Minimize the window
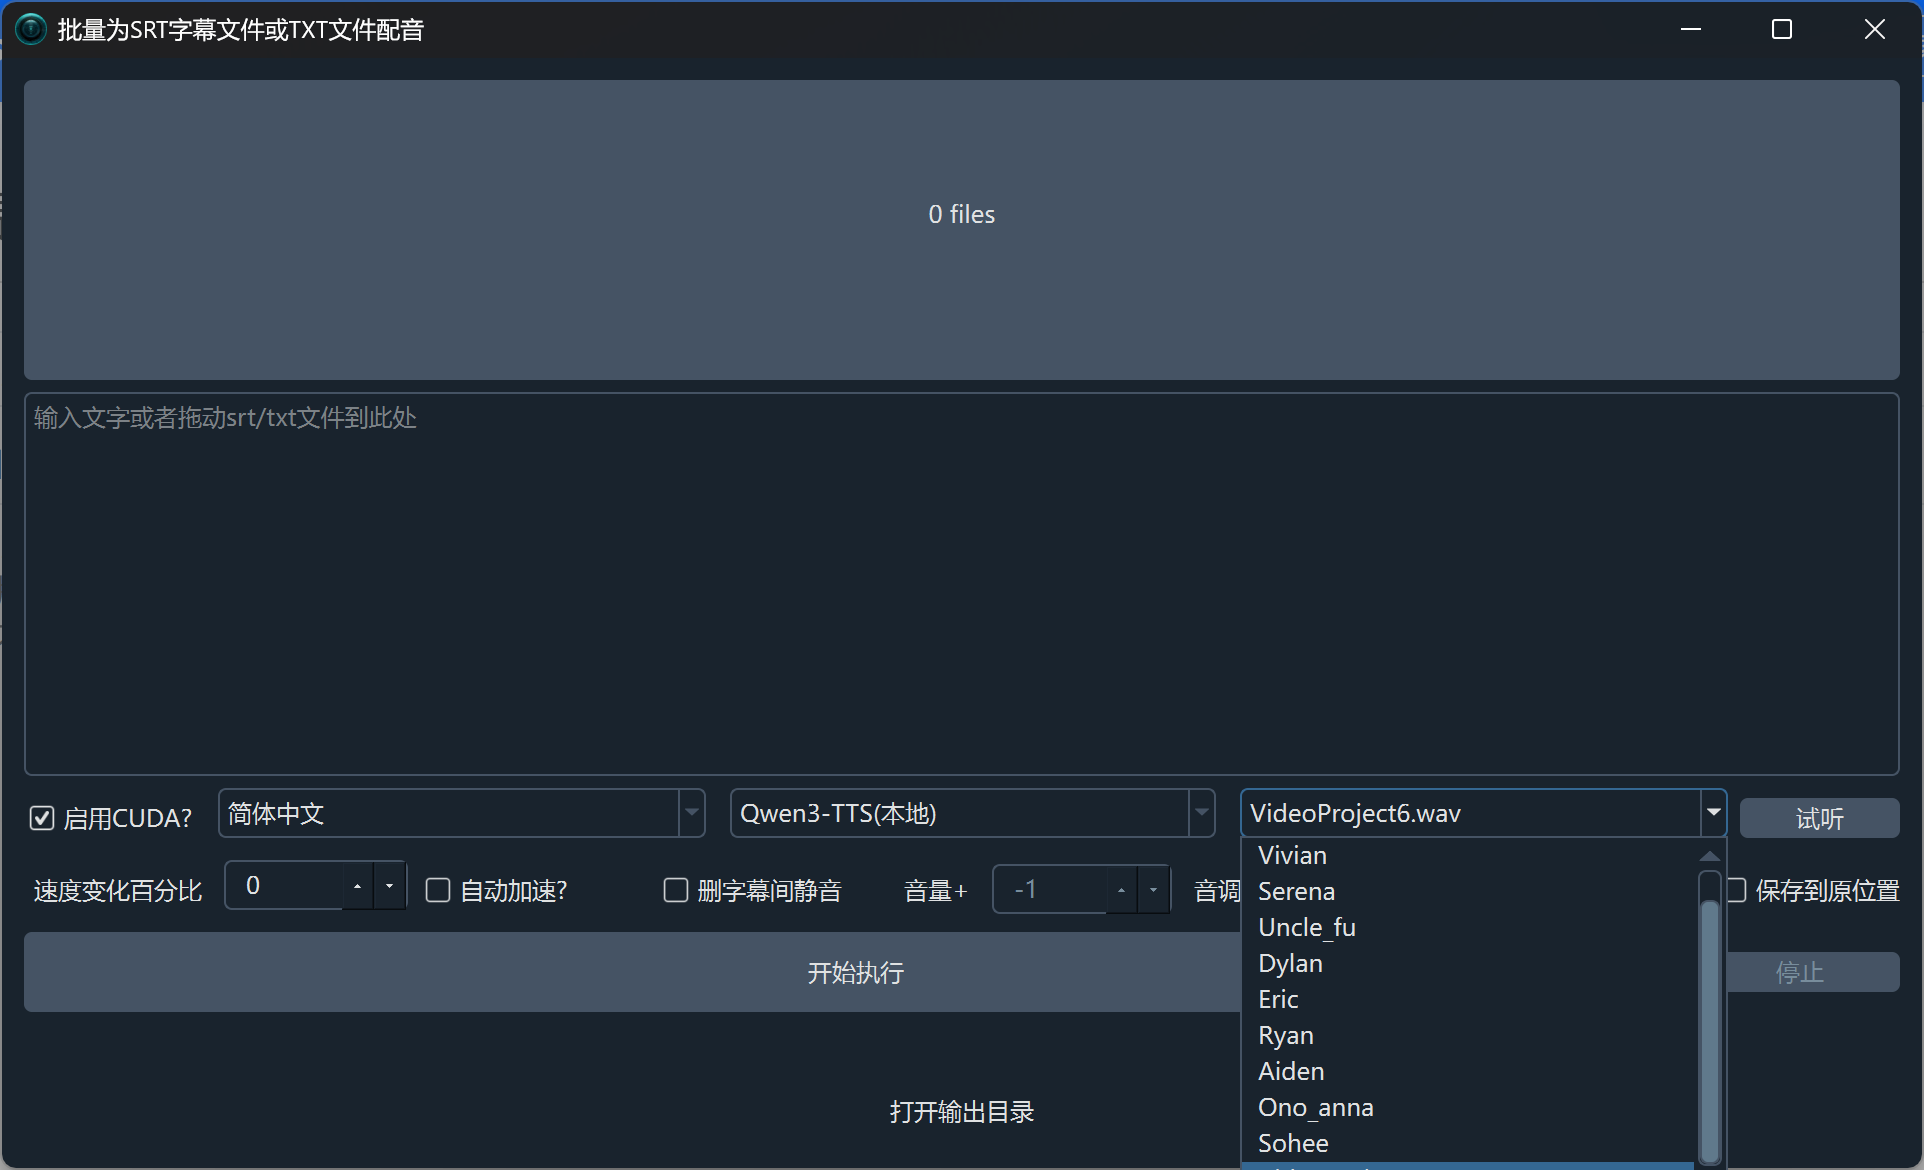Image resolution: width=1924 pixels, height=1170 pixels. click(1690, 29)
